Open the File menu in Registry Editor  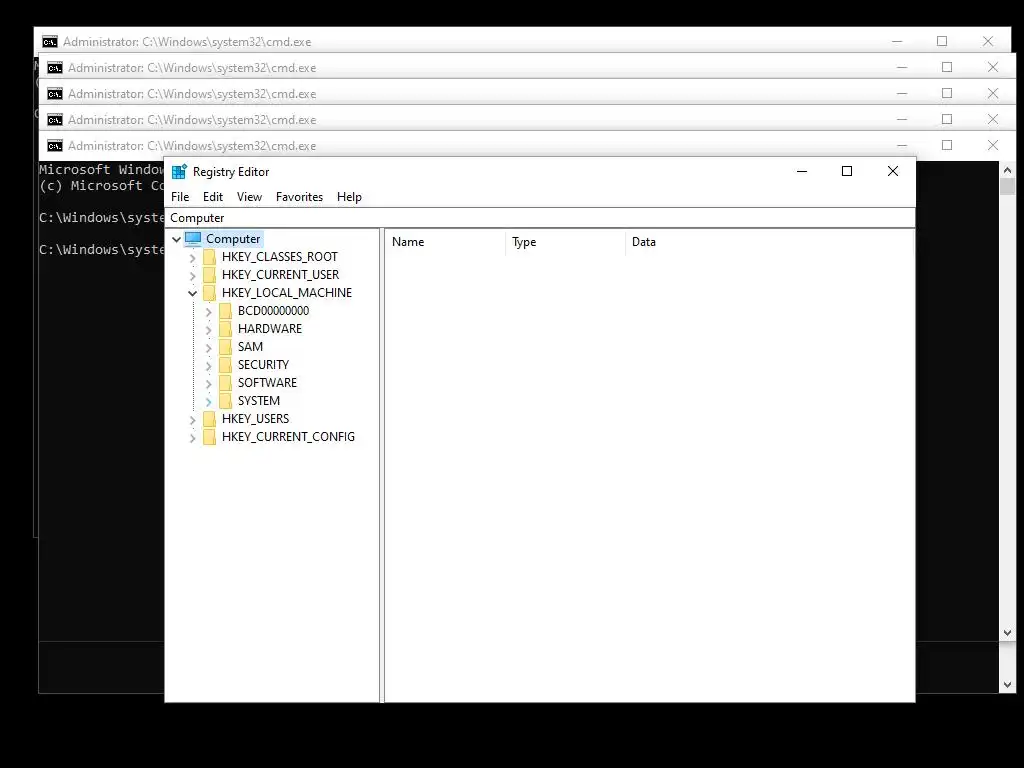click(x=180, y=197)
